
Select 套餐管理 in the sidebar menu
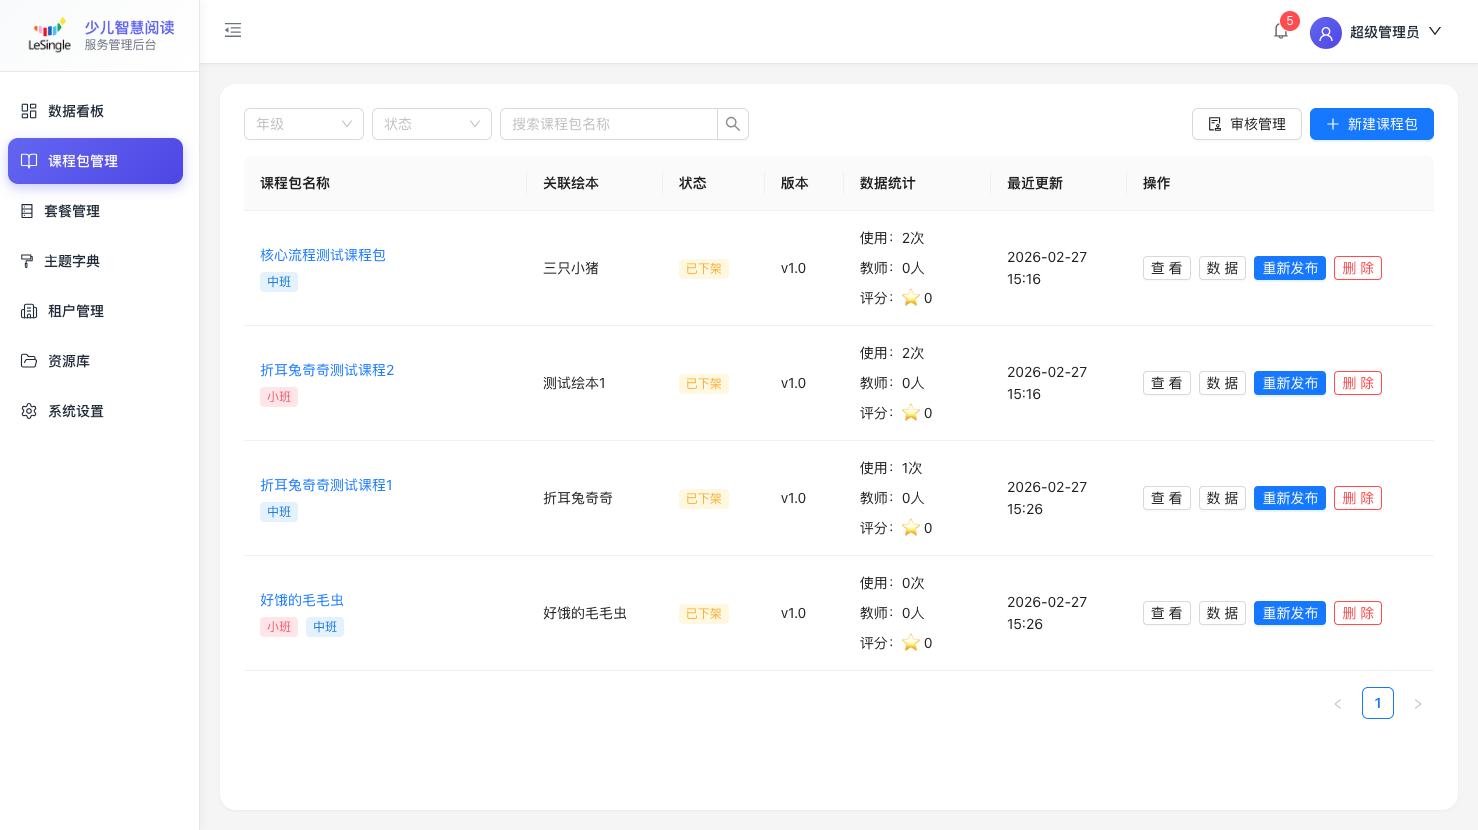(x=72, y=211)
